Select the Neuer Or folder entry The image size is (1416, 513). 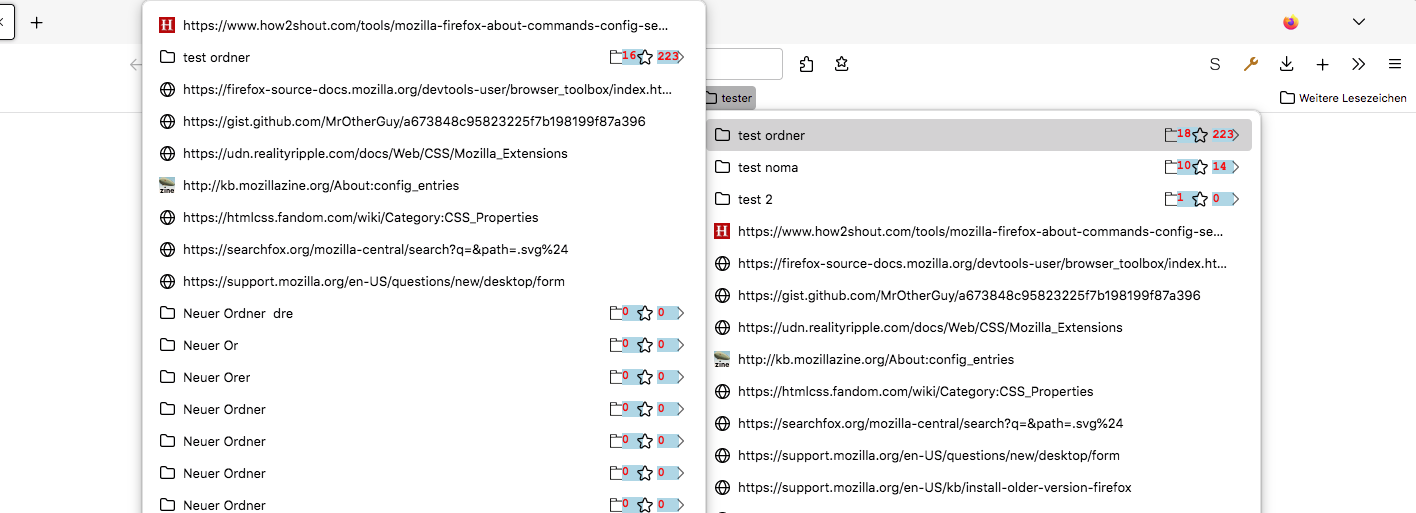point(210,345)
